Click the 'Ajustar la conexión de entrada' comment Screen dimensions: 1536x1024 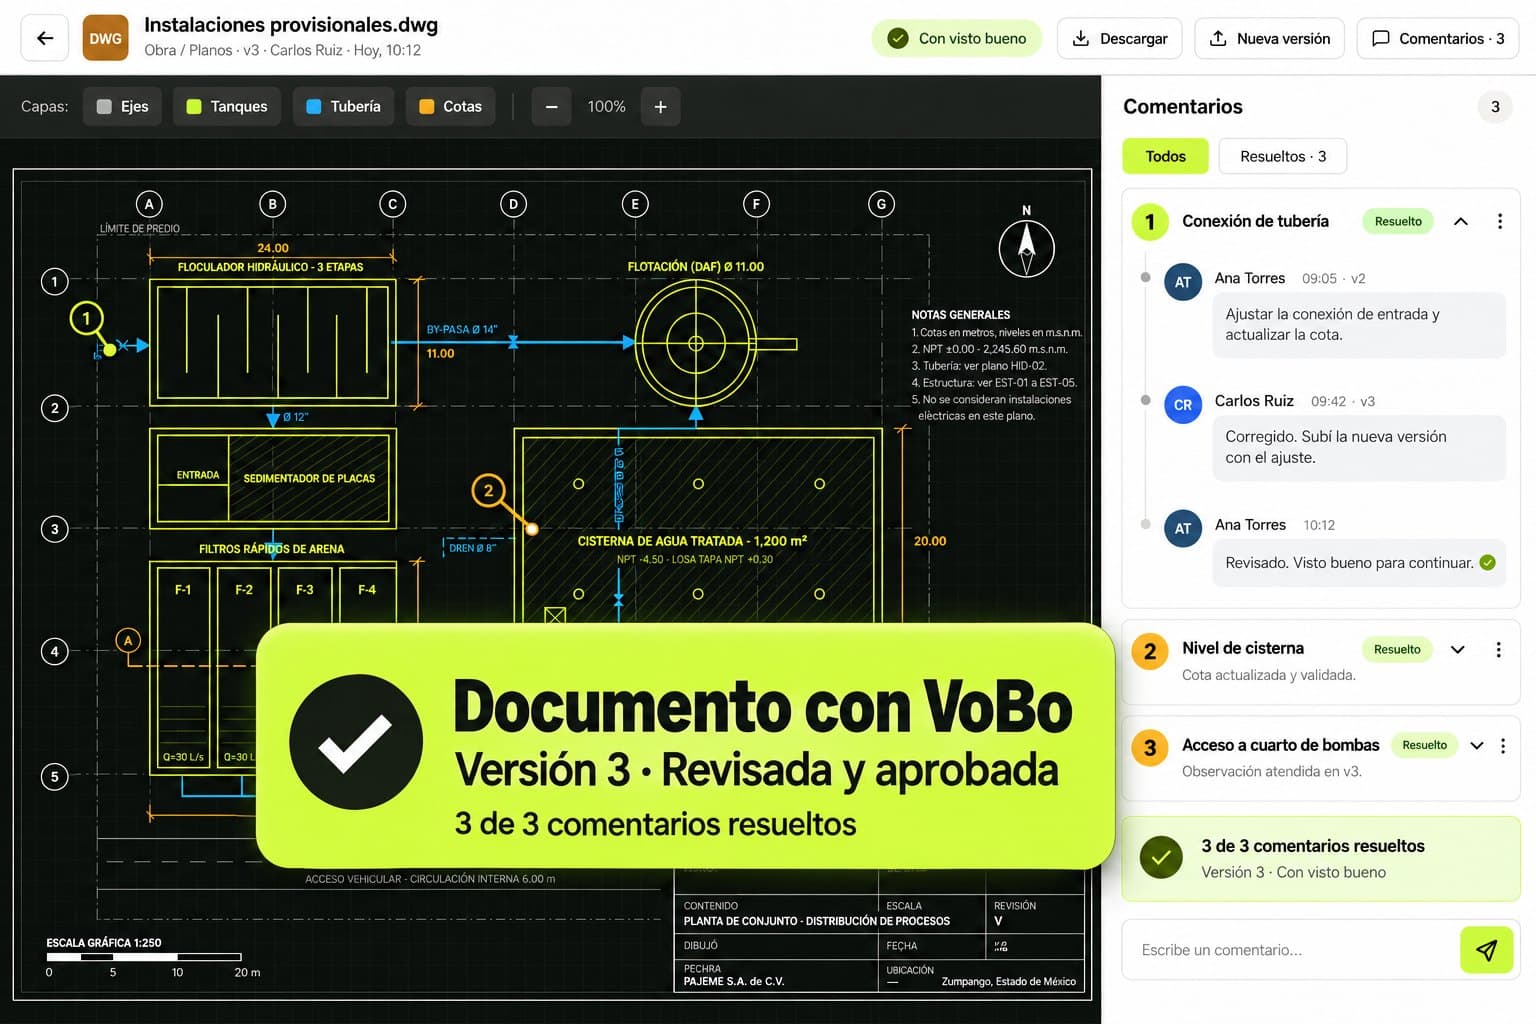(x=1359, y=324)
